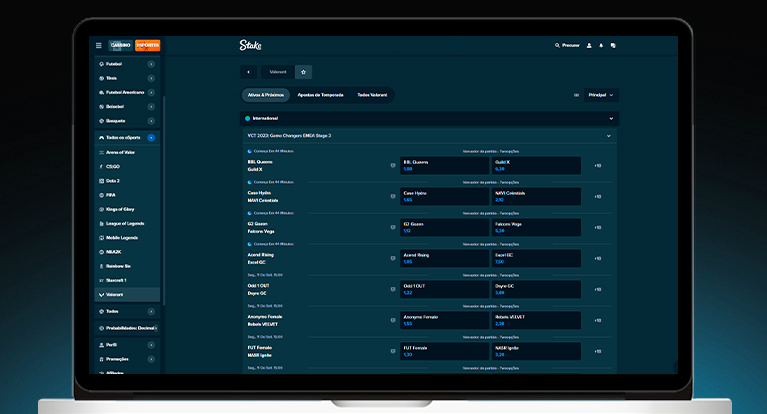Open stats icon for BBL Queens match

(393, 165)
